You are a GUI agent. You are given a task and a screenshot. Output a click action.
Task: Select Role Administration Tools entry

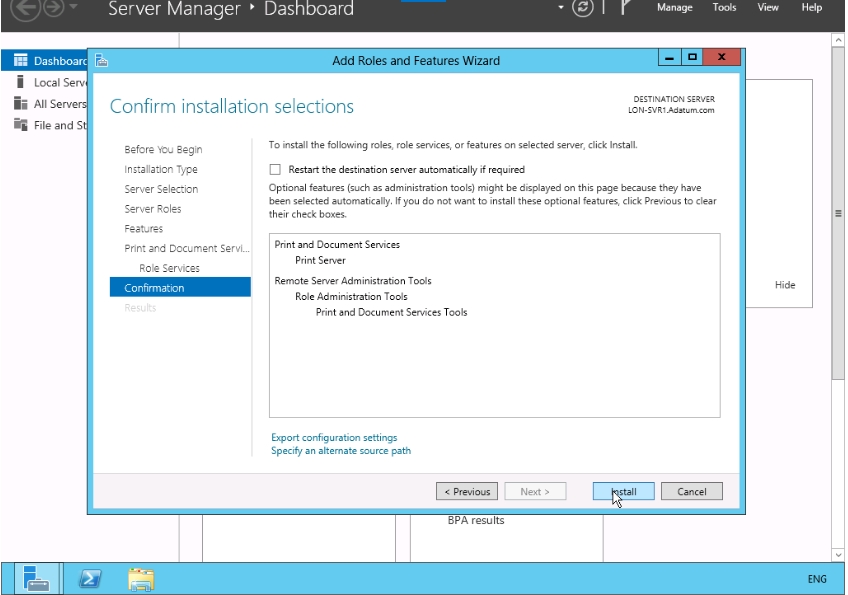[351, 296]
